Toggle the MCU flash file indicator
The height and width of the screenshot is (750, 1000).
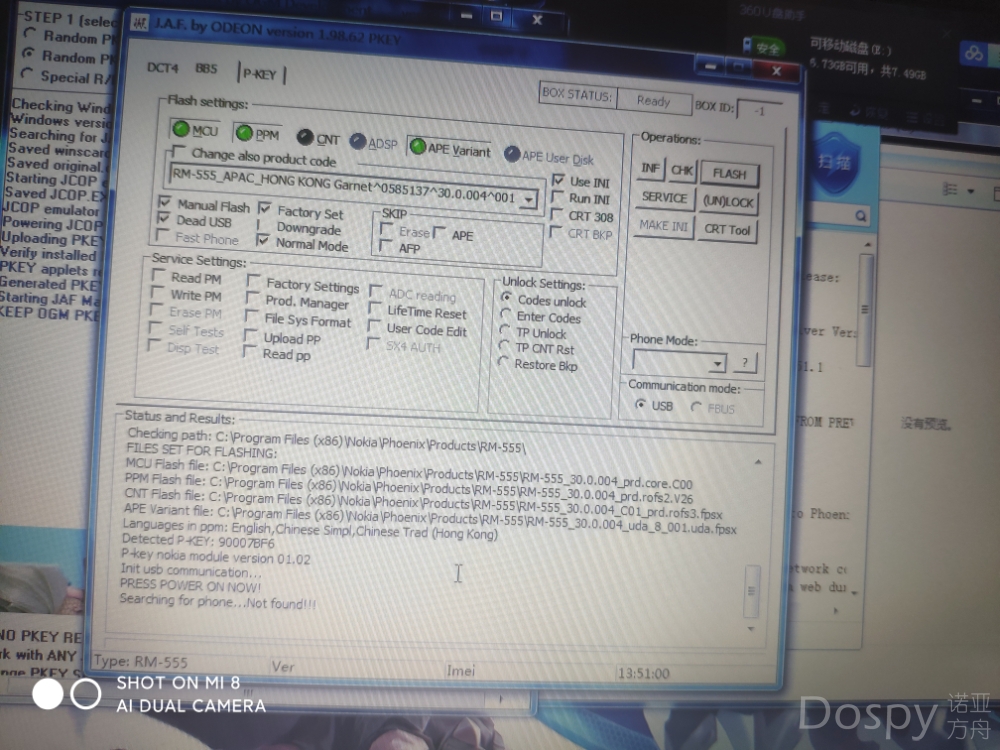[180, 129]
